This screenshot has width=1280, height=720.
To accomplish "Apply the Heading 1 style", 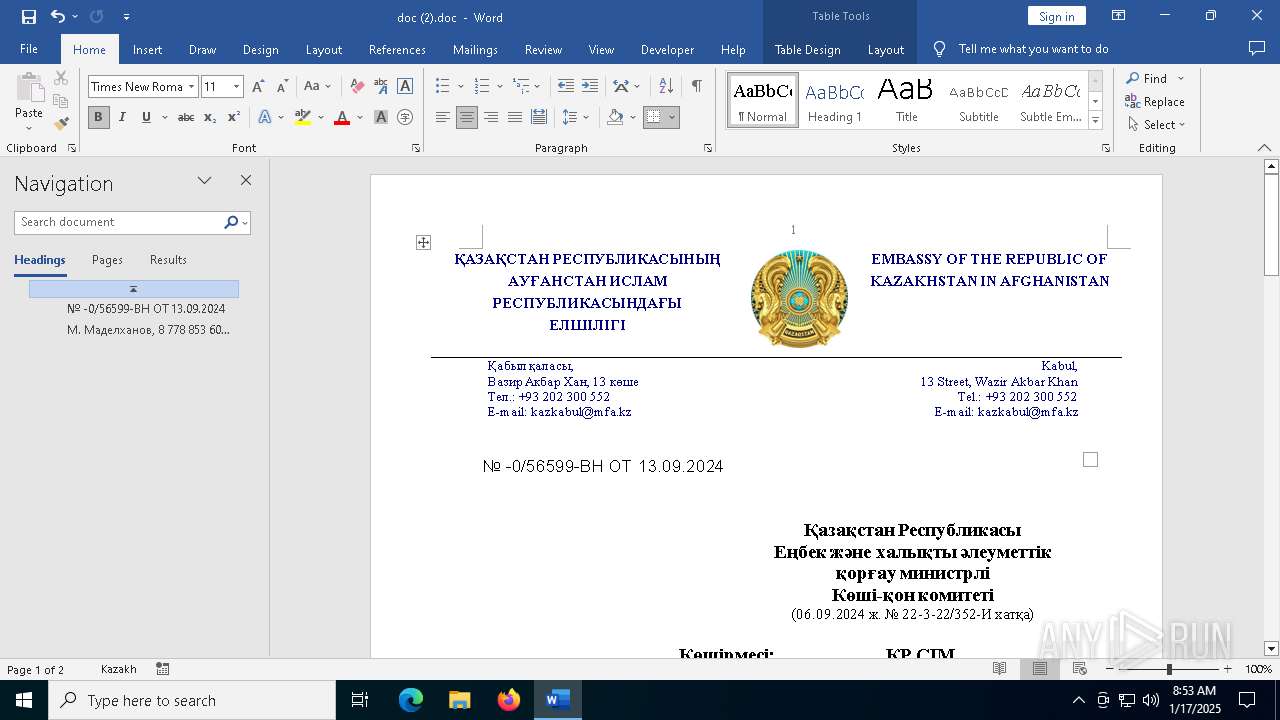I will 834,100.
